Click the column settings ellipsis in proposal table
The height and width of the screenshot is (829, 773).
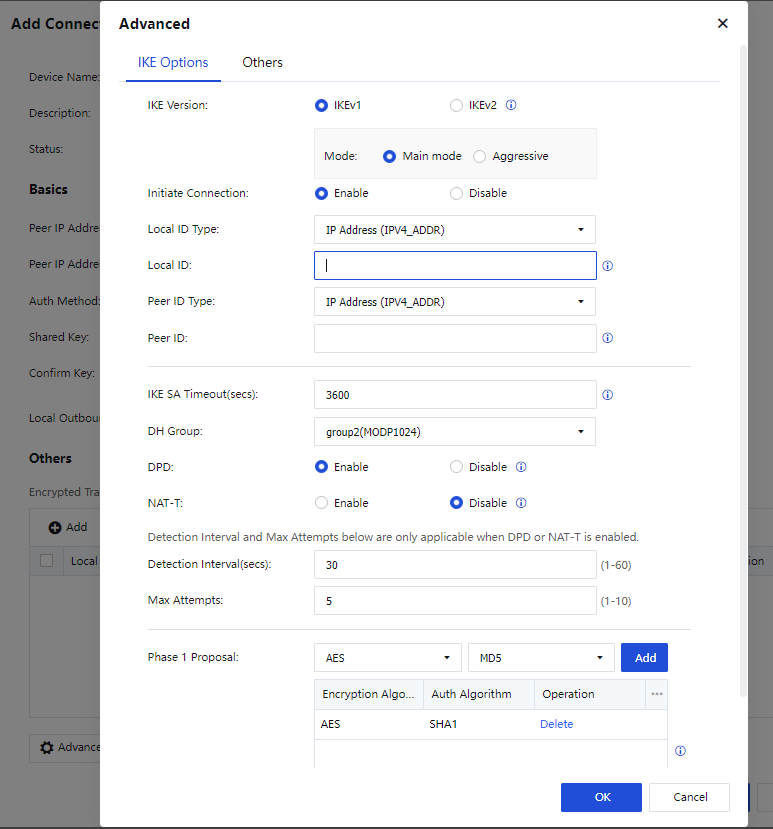[x=657, y=694]
